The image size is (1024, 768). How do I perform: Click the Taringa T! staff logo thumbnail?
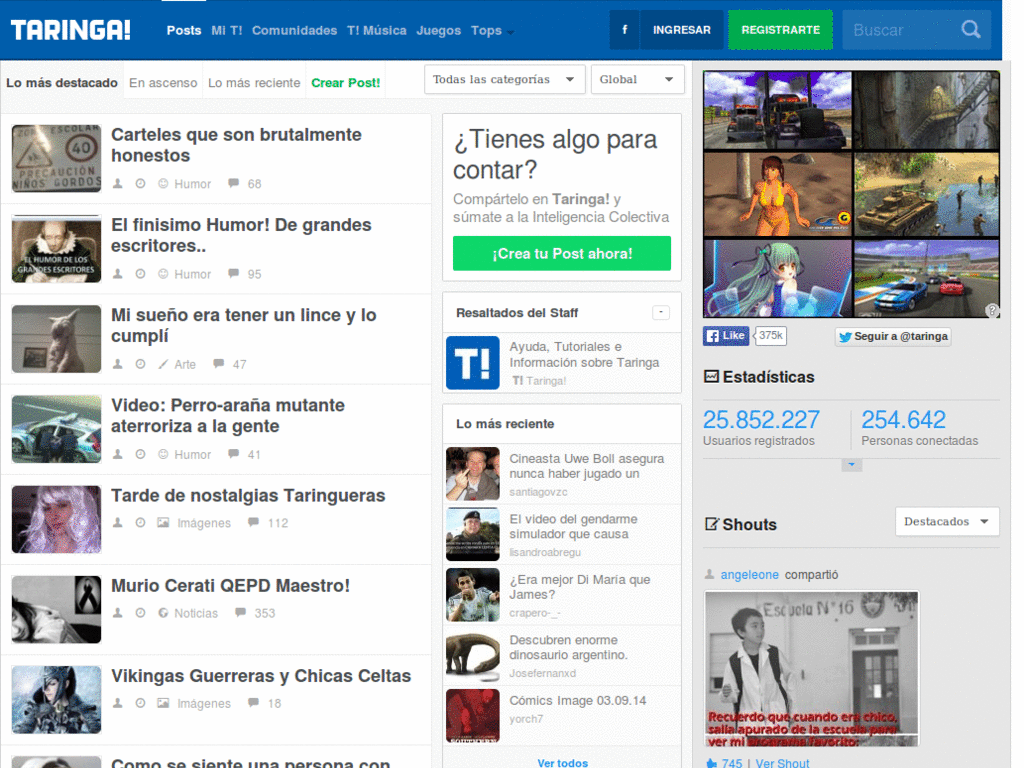click(x=473, y=363)
